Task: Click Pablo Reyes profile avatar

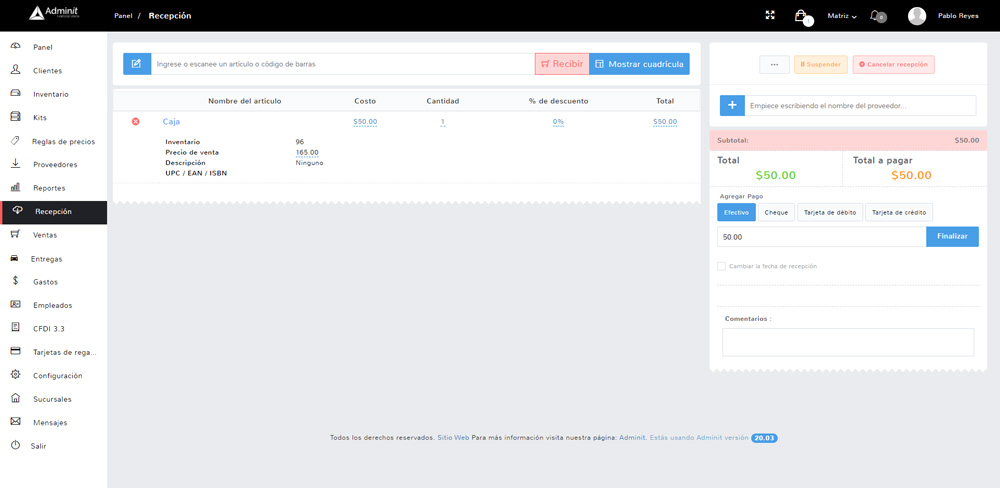Action: click(x=917, y=15)
